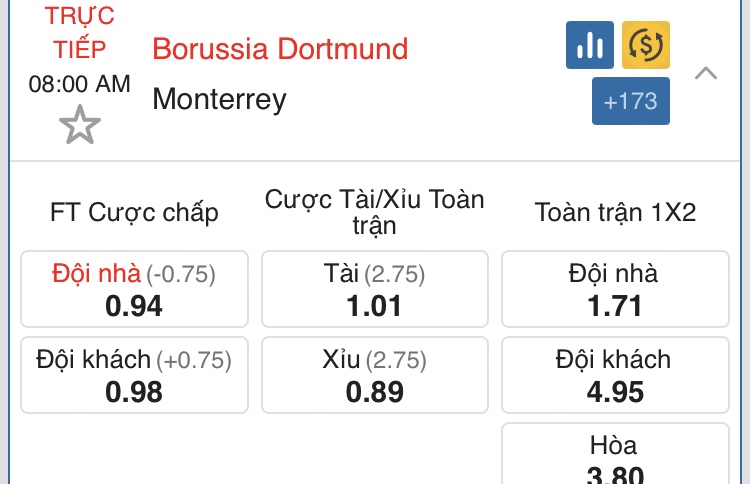Tap the Toàn trận 1X2 header
The width and height of the screenshot is (750, 484).
[x=615, y=212]
